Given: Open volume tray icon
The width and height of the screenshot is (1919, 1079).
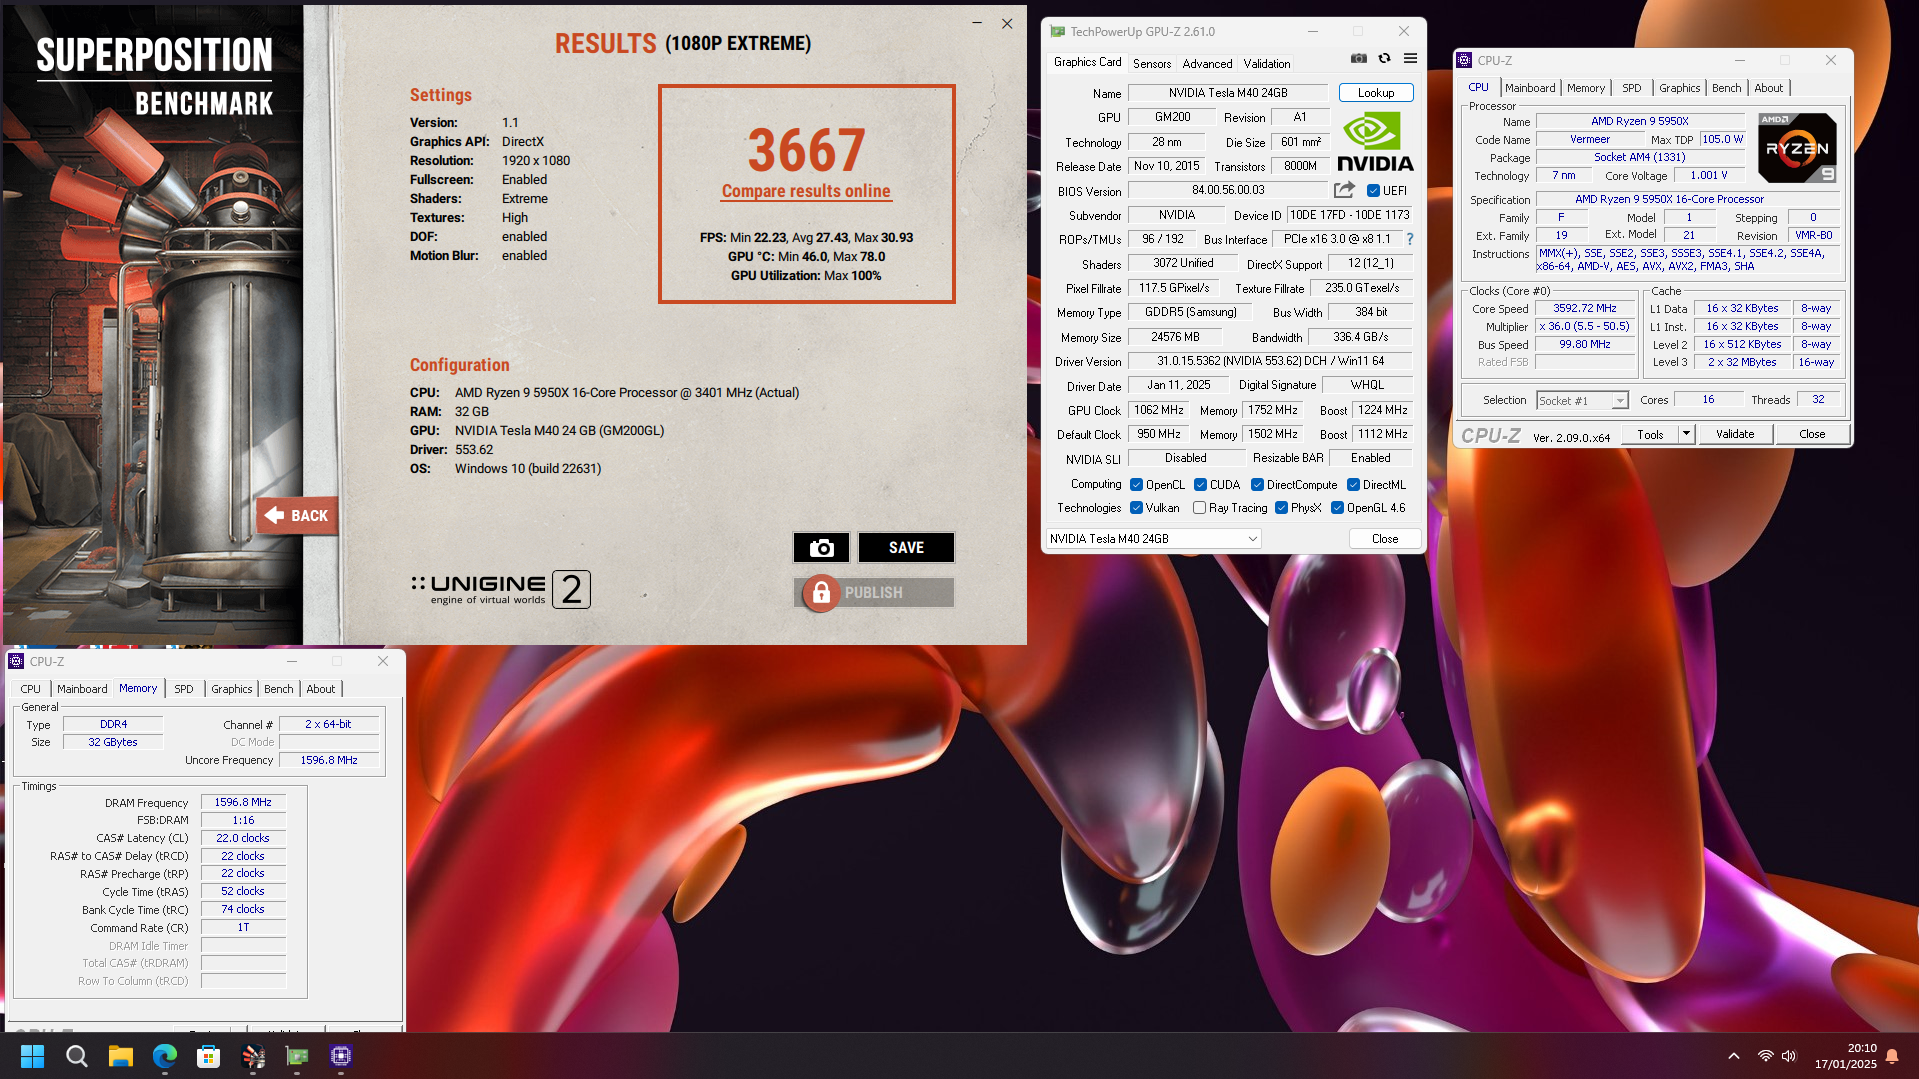Looking at the screenshot, I should click(x=1789, y=1056).
